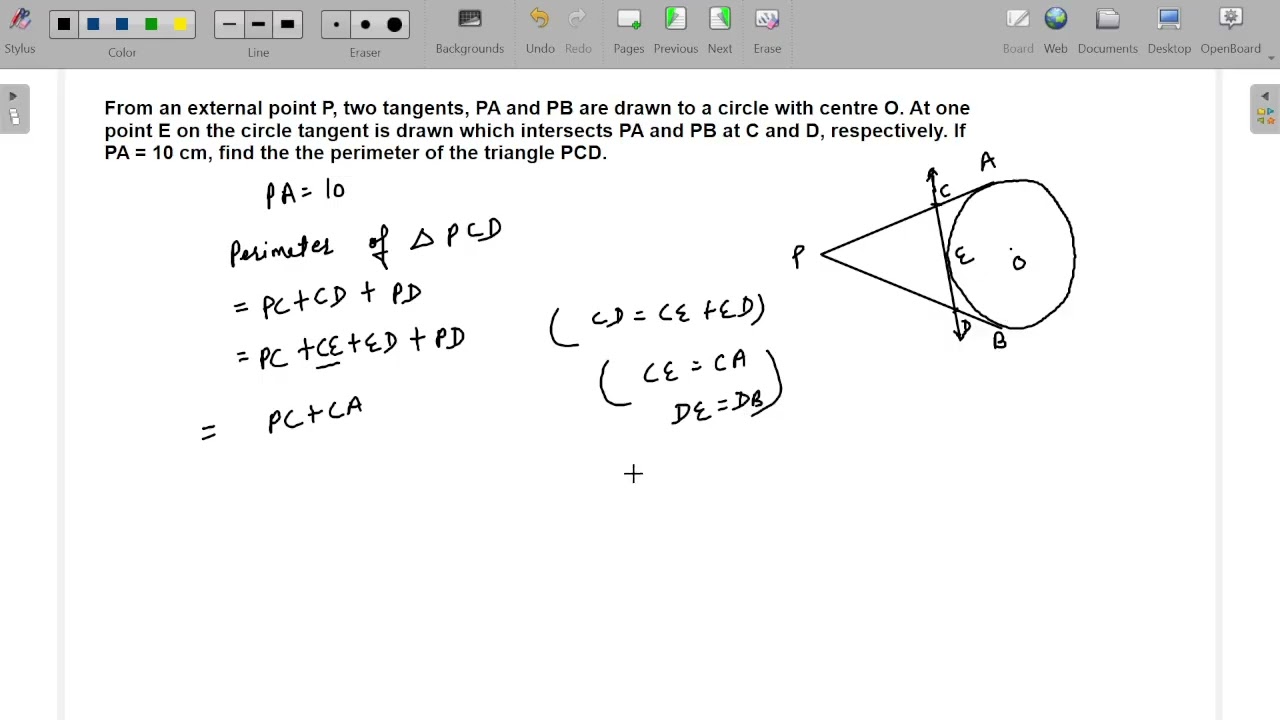This screenshot has width=1280, height=720.
Task: Click the Redo arrow
Action: point(578,31)
